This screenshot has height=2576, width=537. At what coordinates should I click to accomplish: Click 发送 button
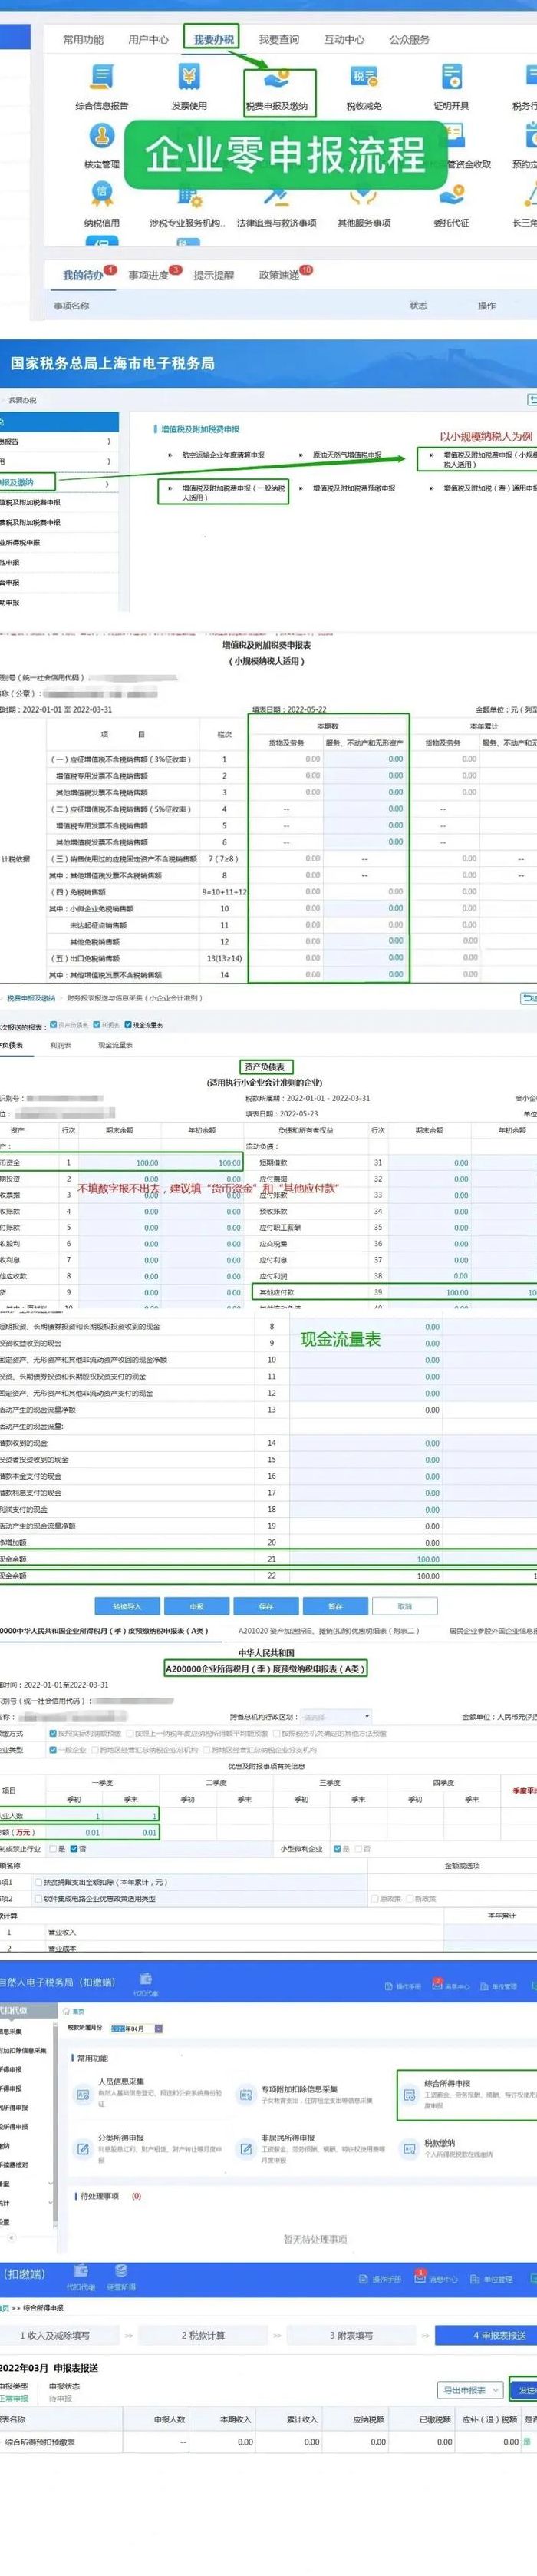coord(523,2390)
